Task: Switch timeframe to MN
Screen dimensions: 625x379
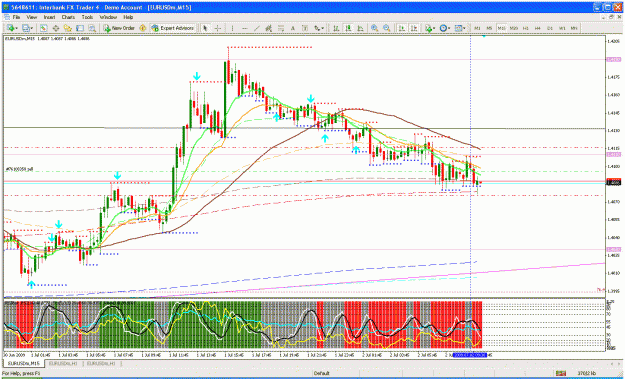Action: point(574,28)
